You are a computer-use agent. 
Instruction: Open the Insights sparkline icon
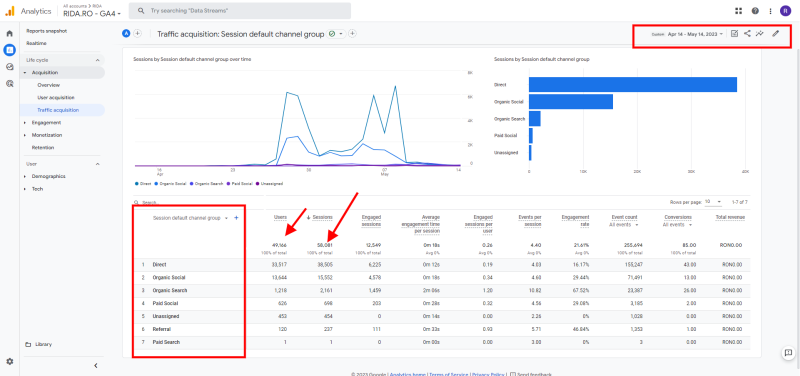point(760,34)
